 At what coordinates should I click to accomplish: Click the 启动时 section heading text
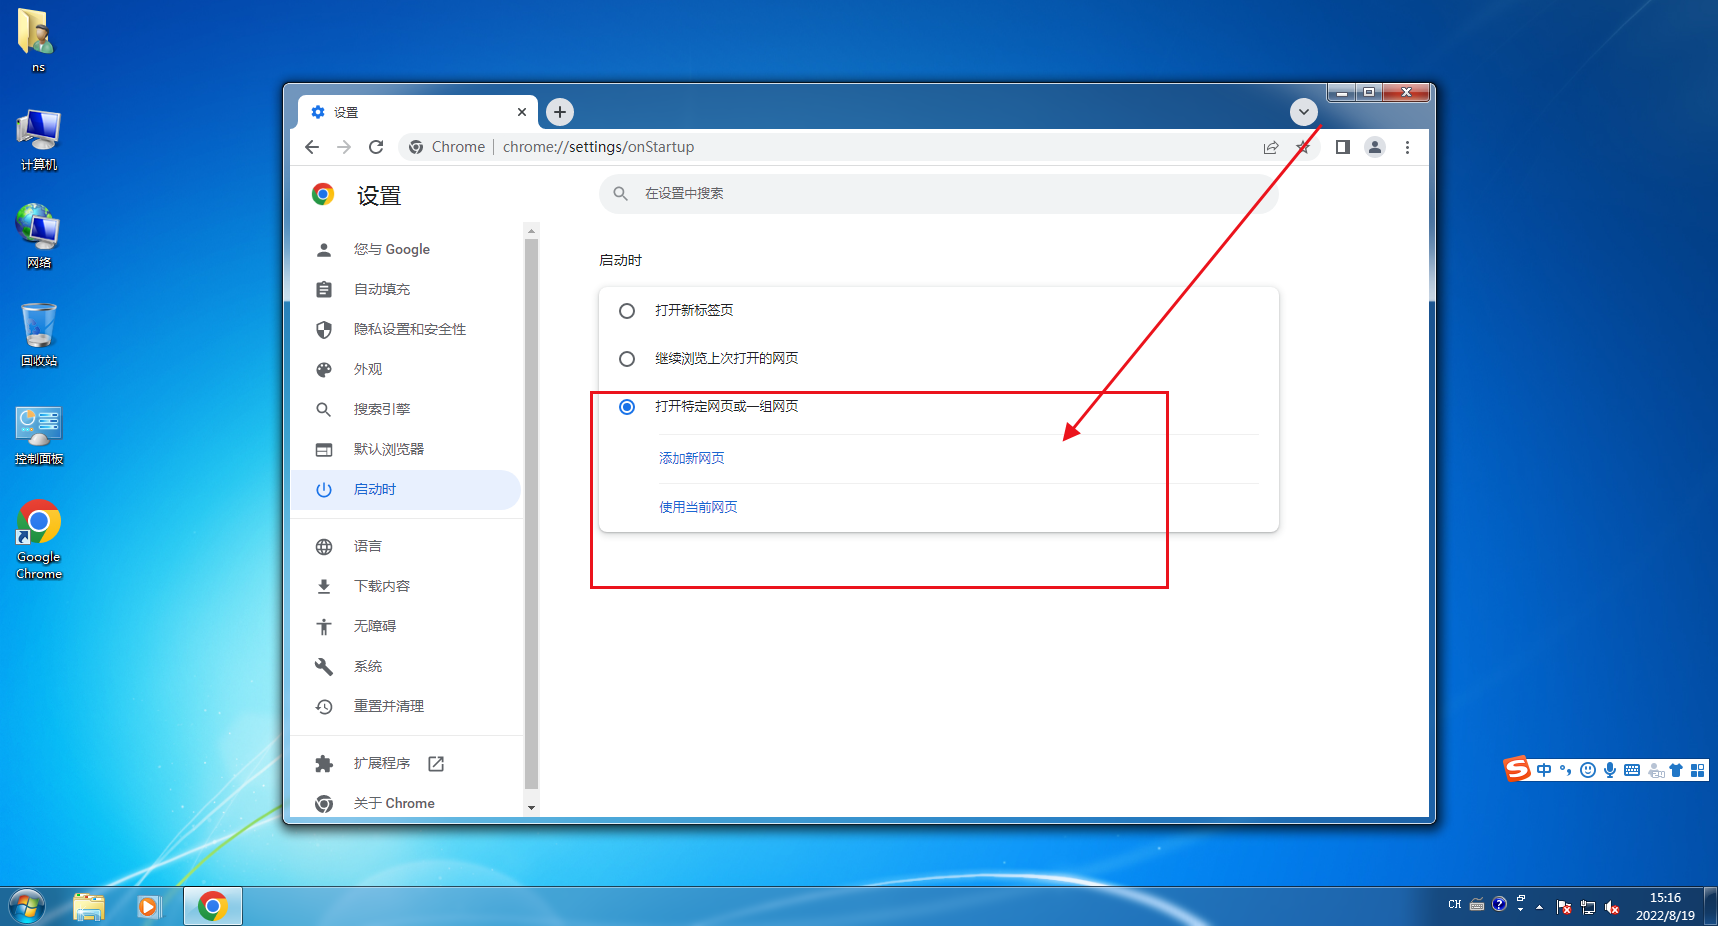pos(620,260)
